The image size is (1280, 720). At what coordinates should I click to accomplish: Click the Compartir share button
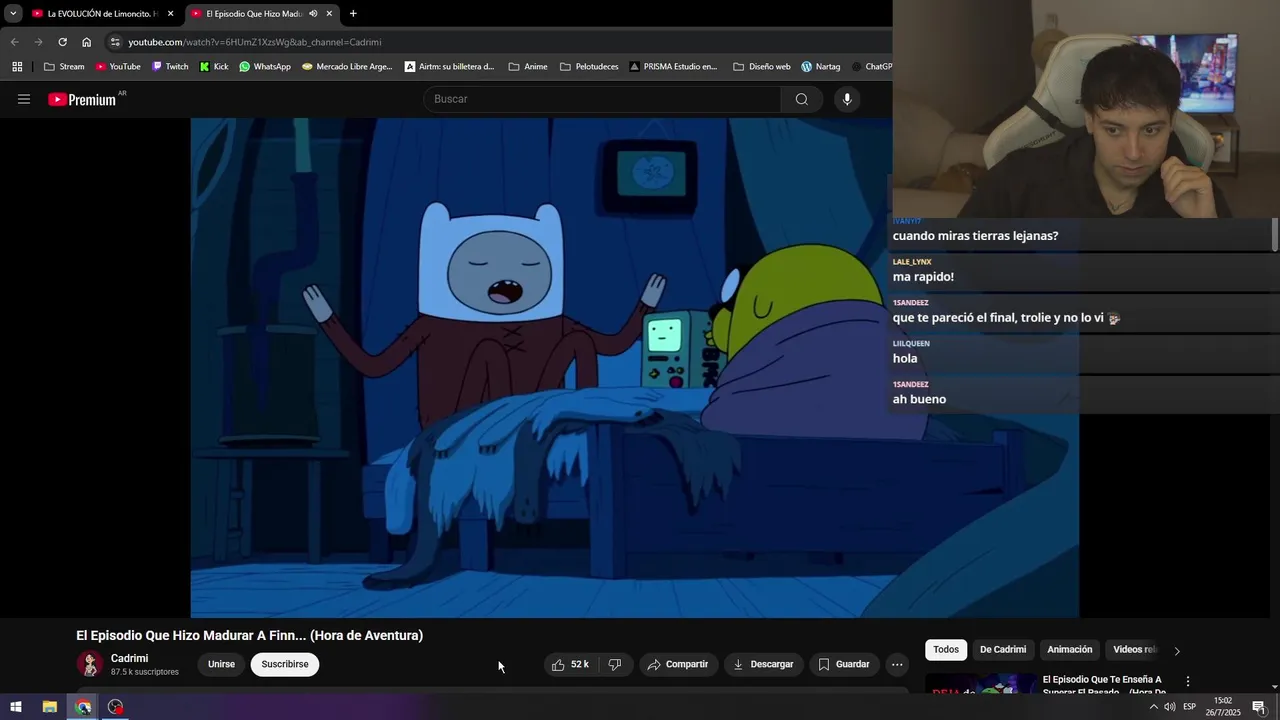click(x=678, y=664)
